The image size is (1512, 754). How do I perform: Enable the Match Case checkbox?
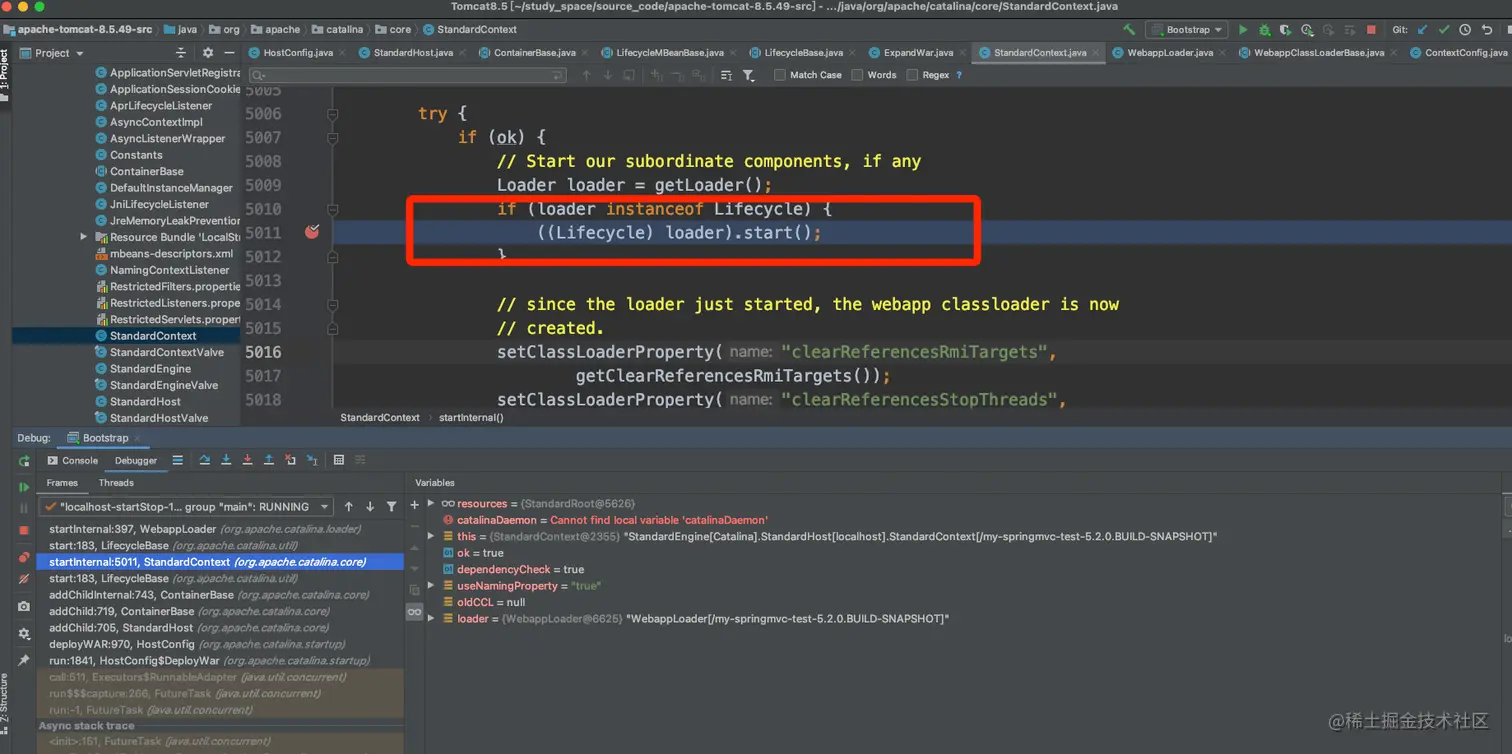[780, 75]
